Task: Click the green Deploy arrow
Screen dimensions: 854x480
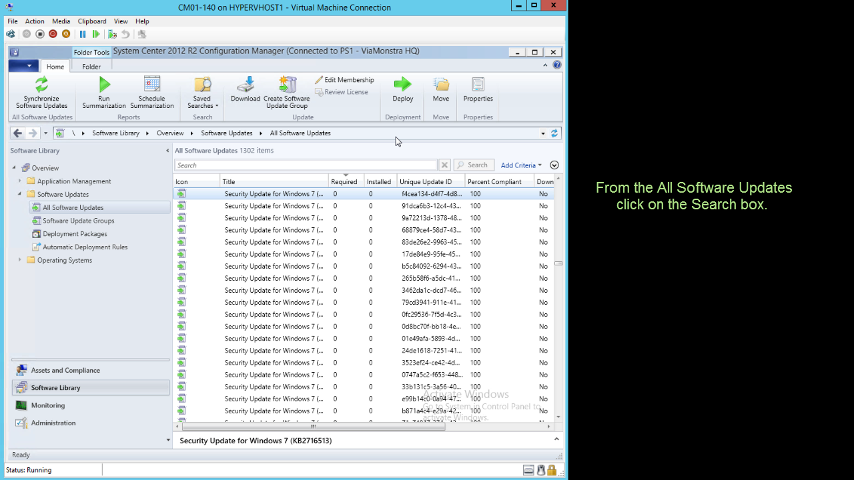Action: pos(402,86)
